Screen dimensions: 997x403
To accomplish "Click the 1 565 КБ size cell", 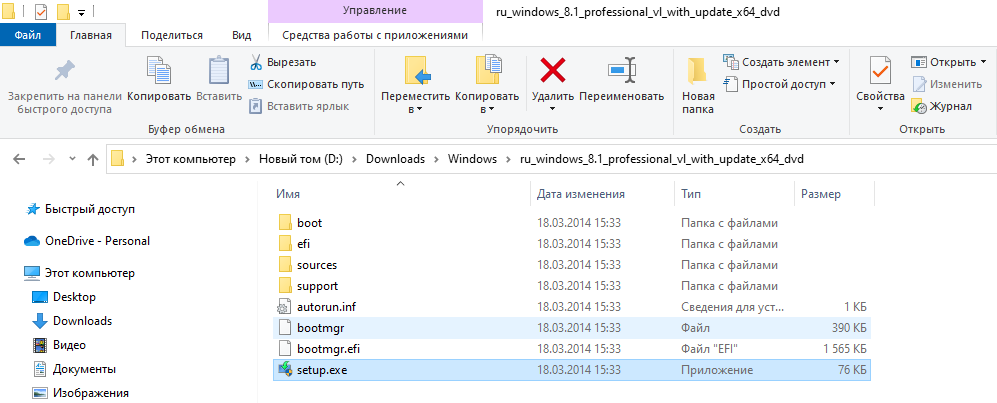I will (x=845, y=349).
